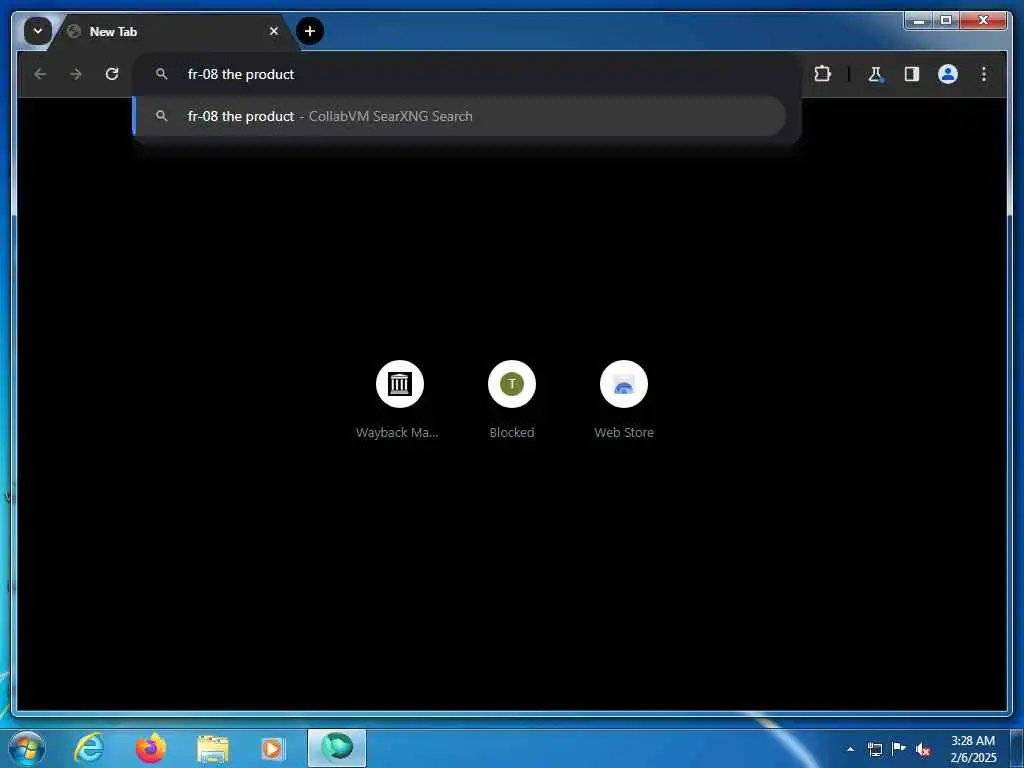Open the Web Store shortcut

coord(624,384)
